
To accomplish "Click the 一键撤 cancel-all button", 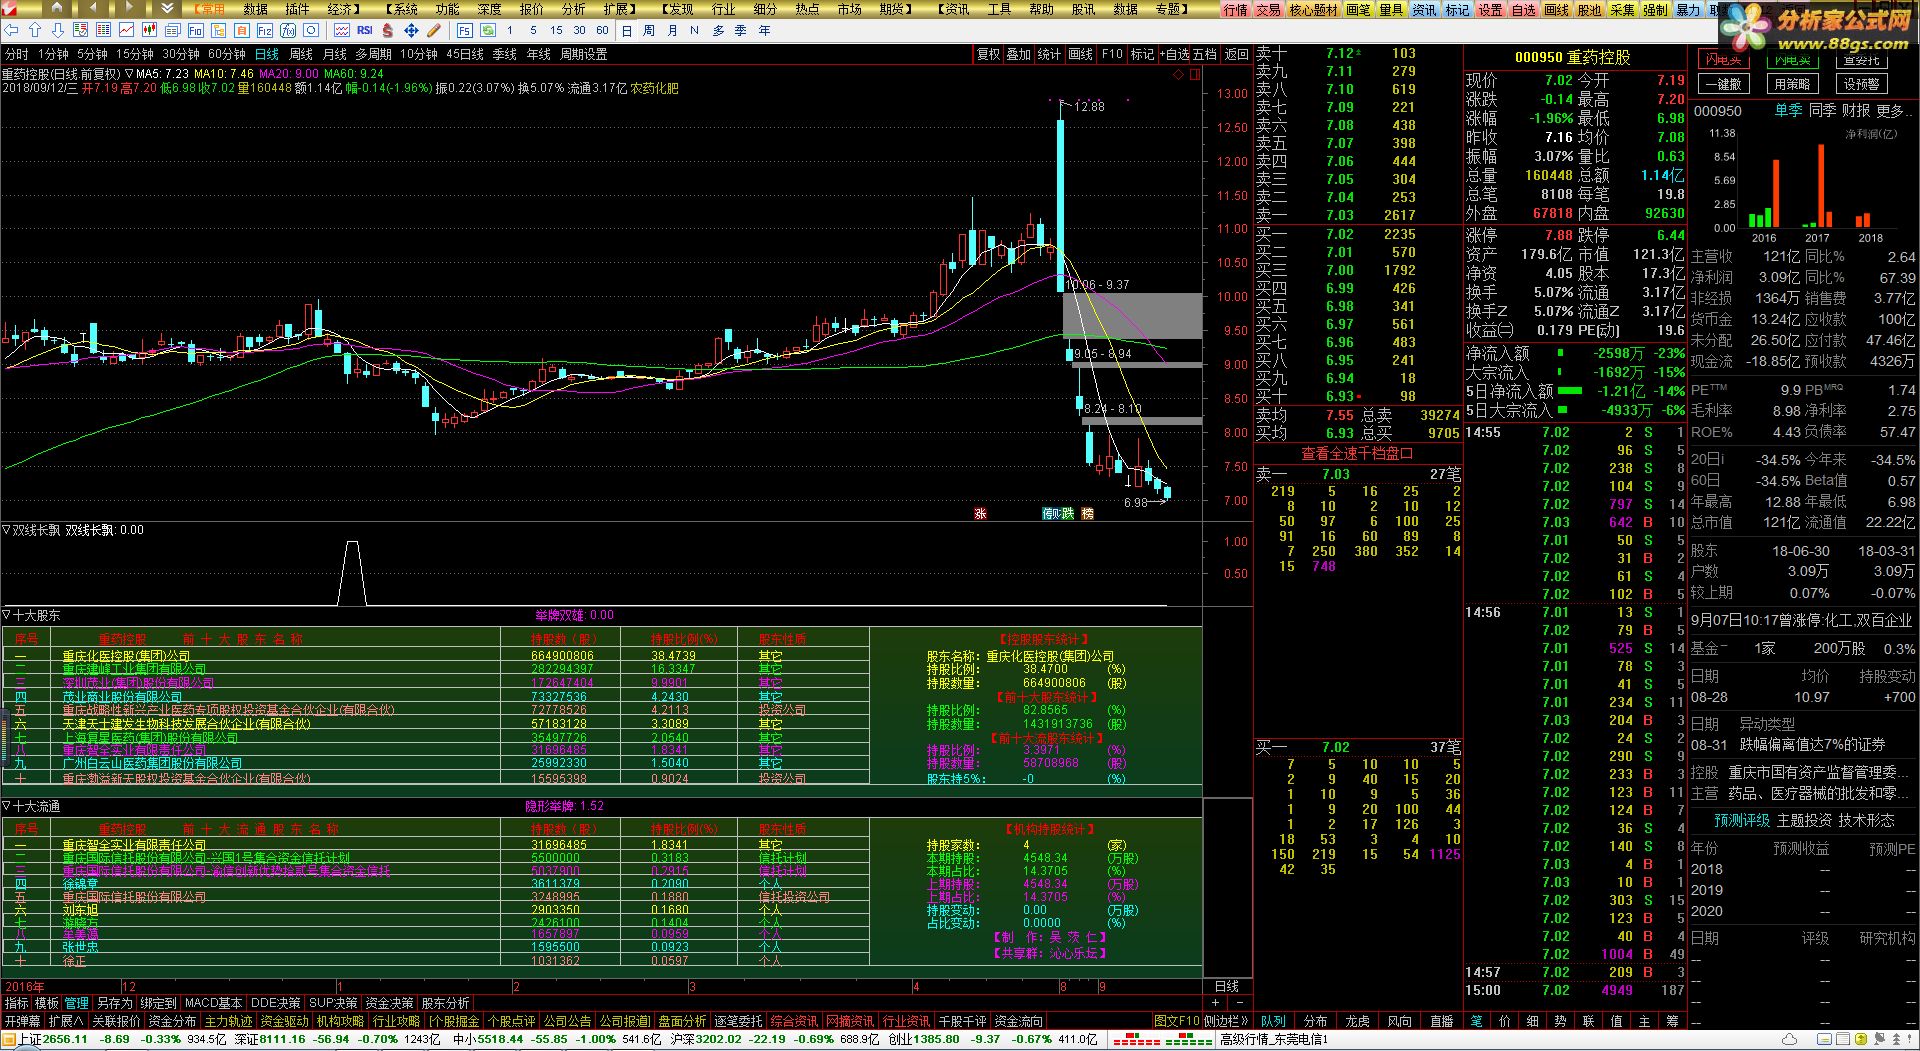I will coord(1723,84).
